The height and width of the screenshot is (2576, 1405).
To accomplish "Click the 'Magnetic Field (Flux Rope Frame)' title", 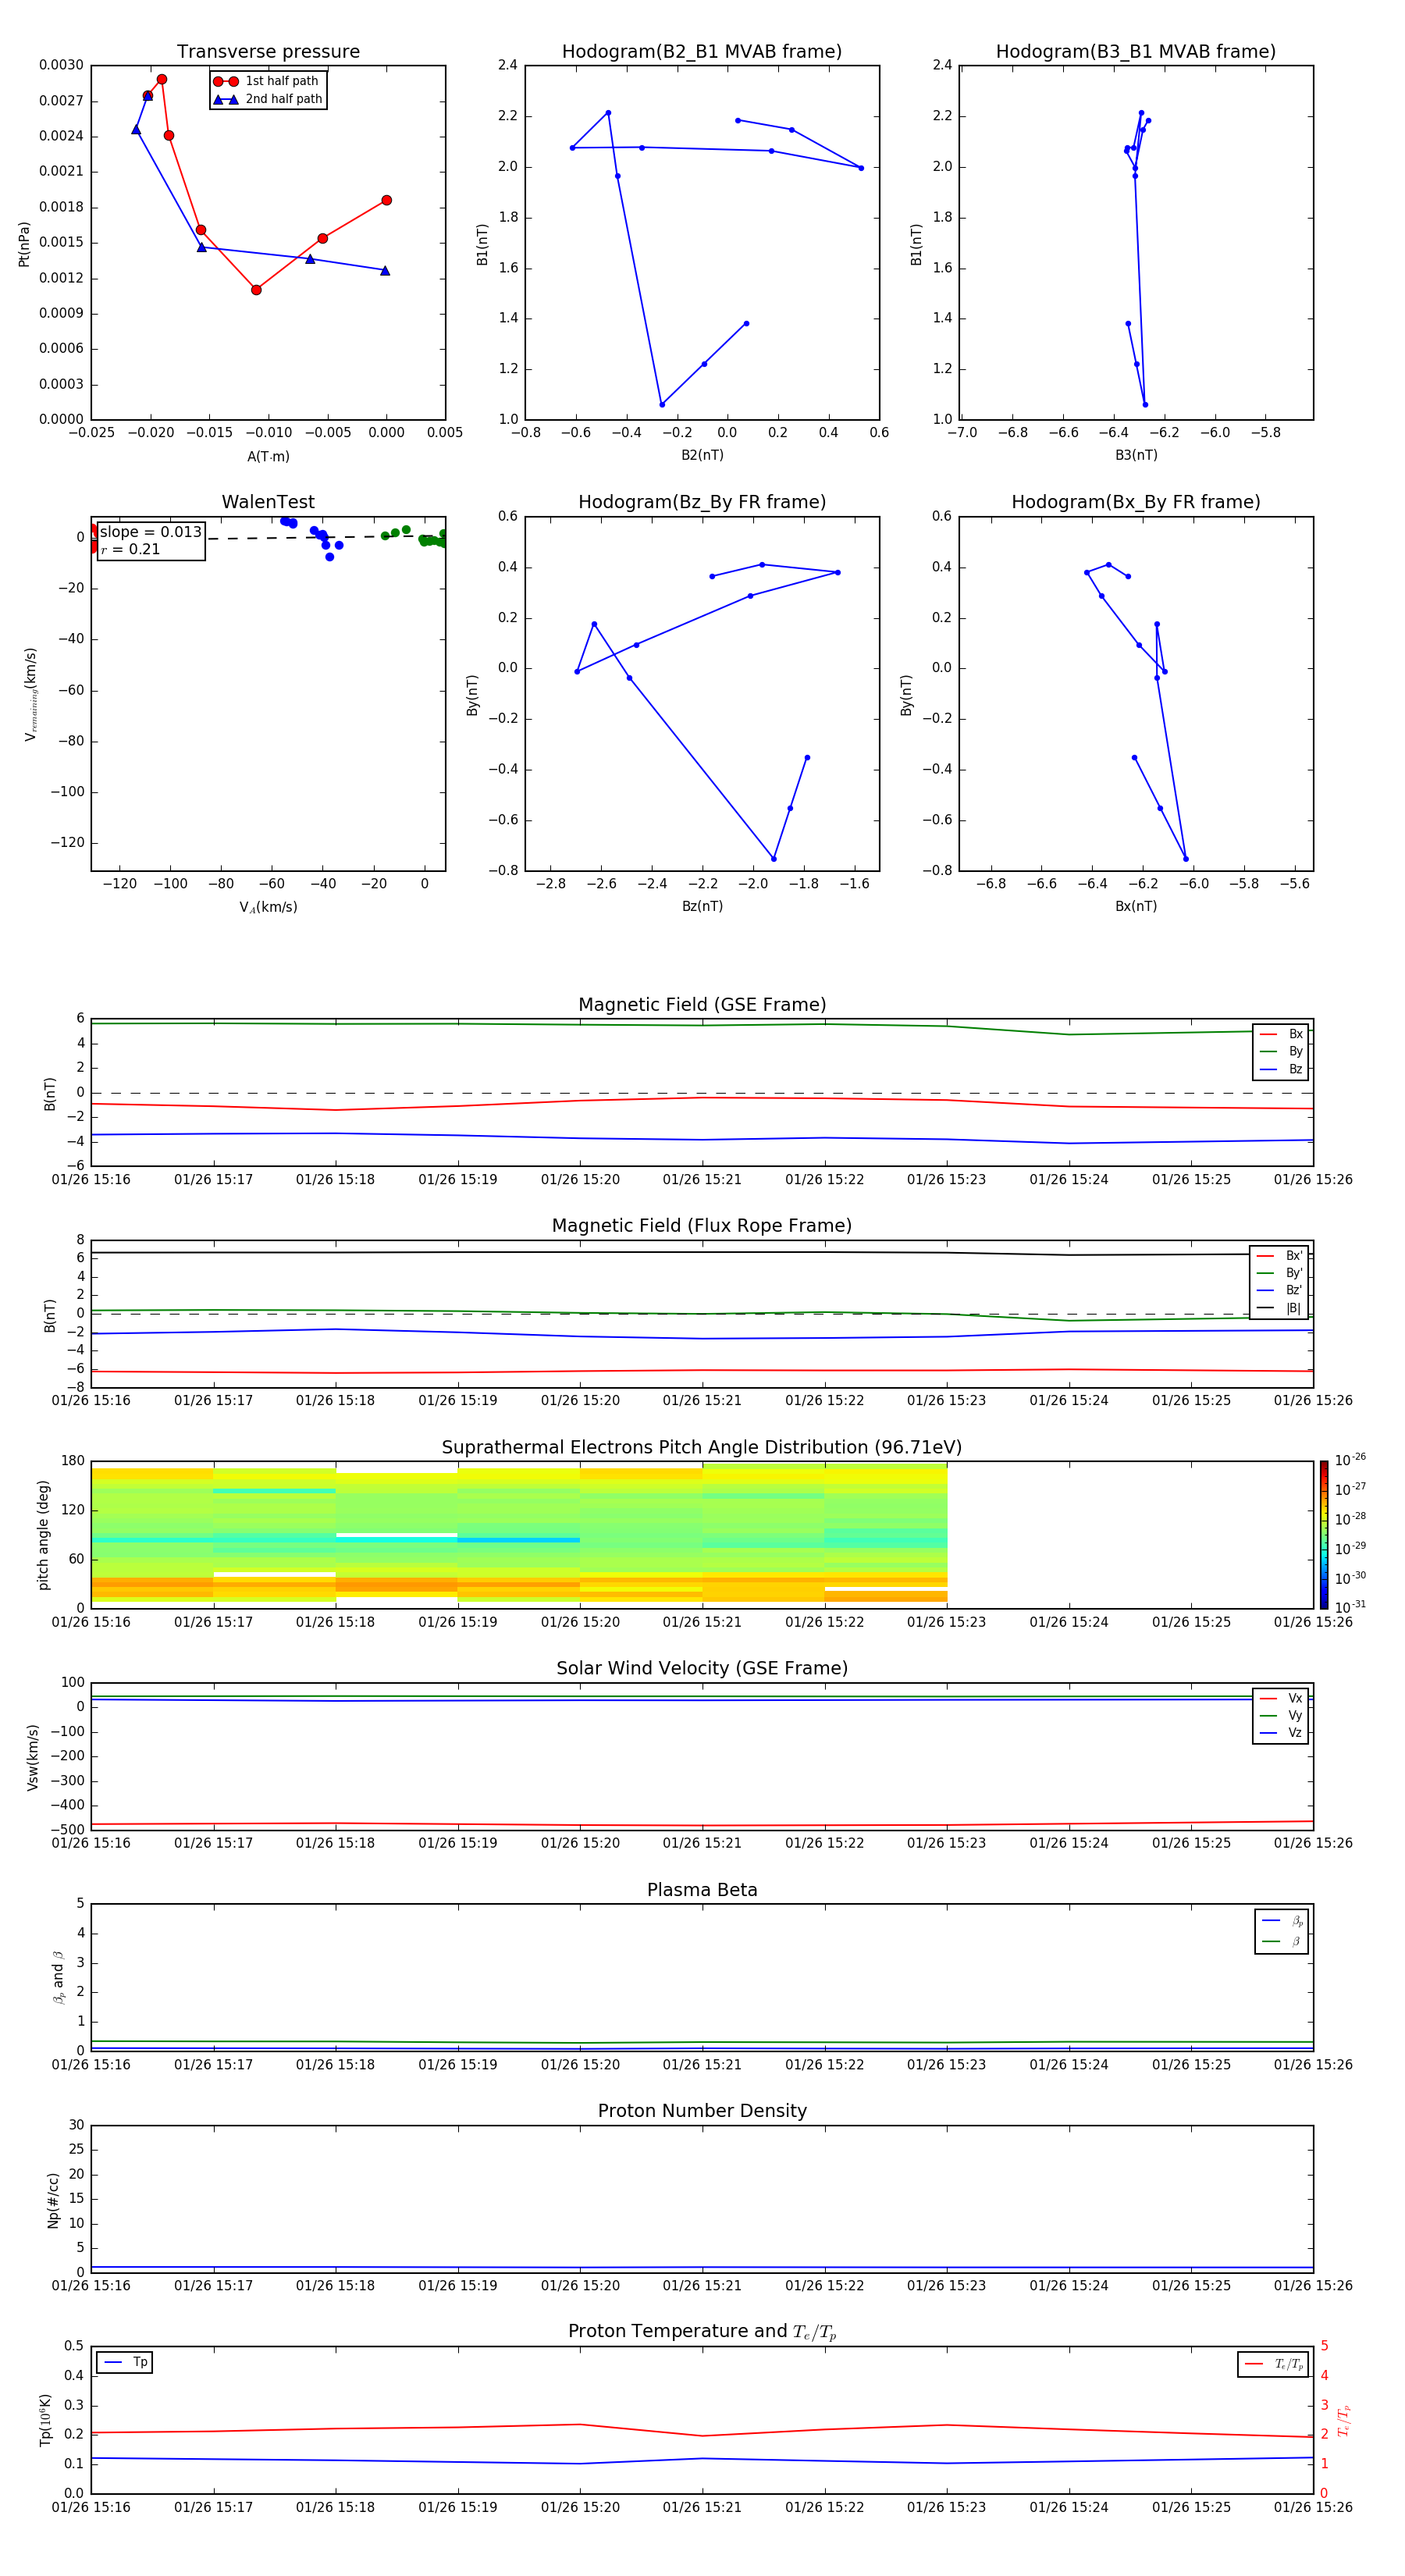I will click(702, 1226).
